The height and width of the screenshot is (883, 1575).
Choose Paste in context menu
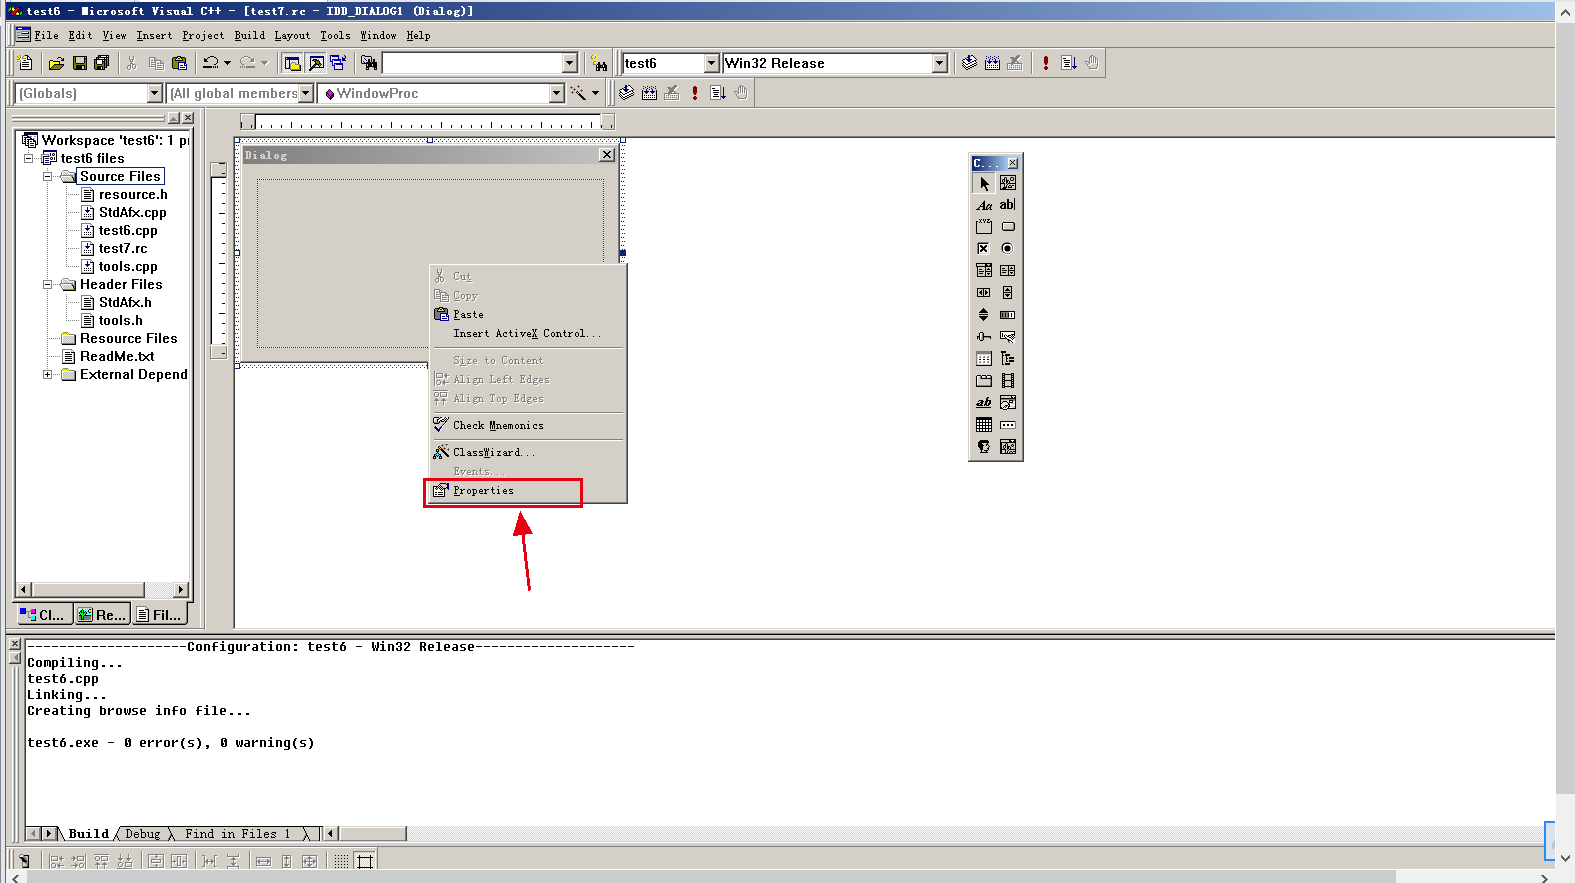pyautogui.click(x=527, y=314)
